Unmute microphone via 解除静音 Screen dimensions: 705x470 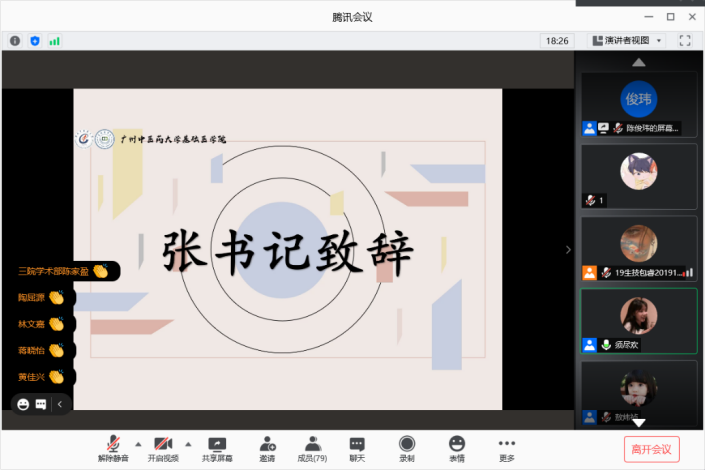pyautogui.click(x=113, y=448)
